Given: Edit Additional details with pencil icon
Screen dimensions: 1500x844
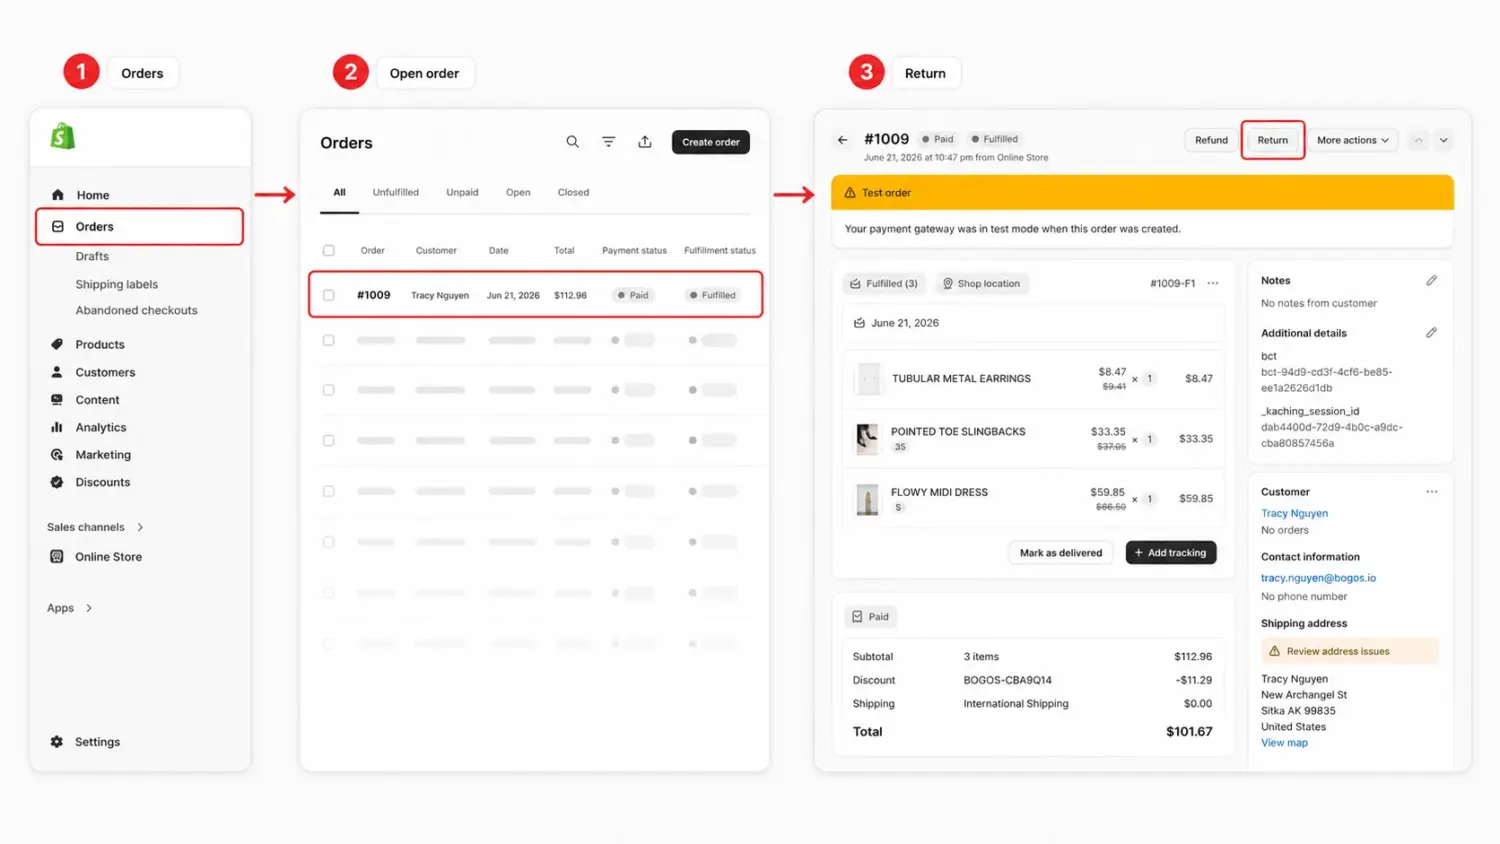Looking at the screenshot, I should (1431, 333).
